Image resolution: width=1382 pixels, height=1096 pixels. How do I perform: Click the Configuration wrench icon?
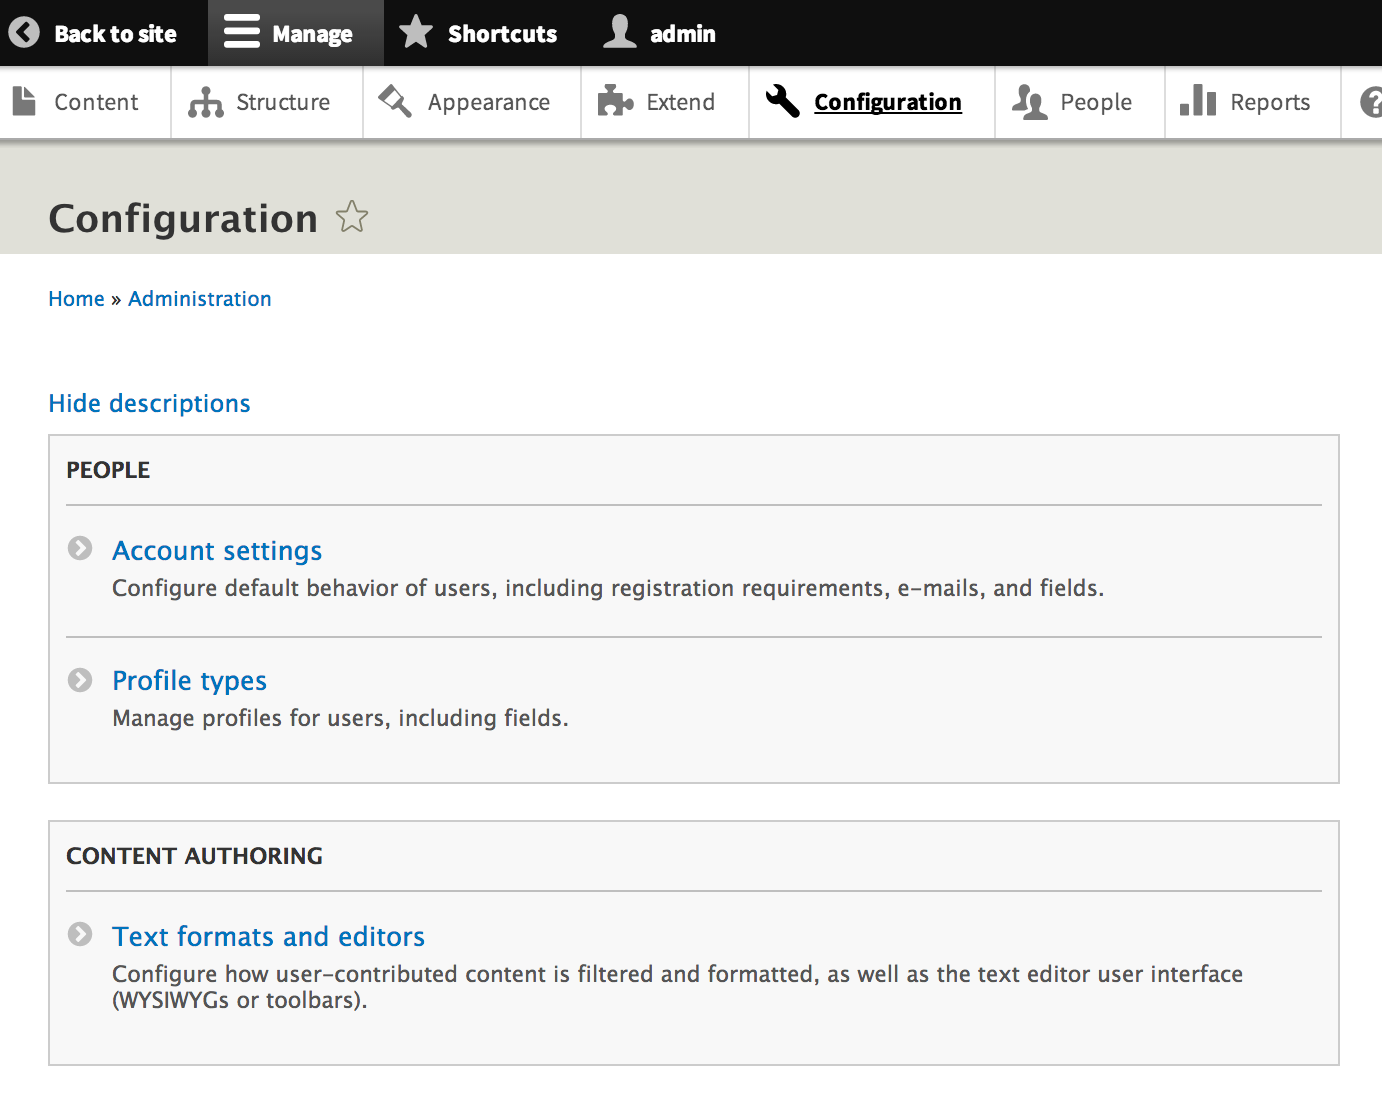click(782, 101)
